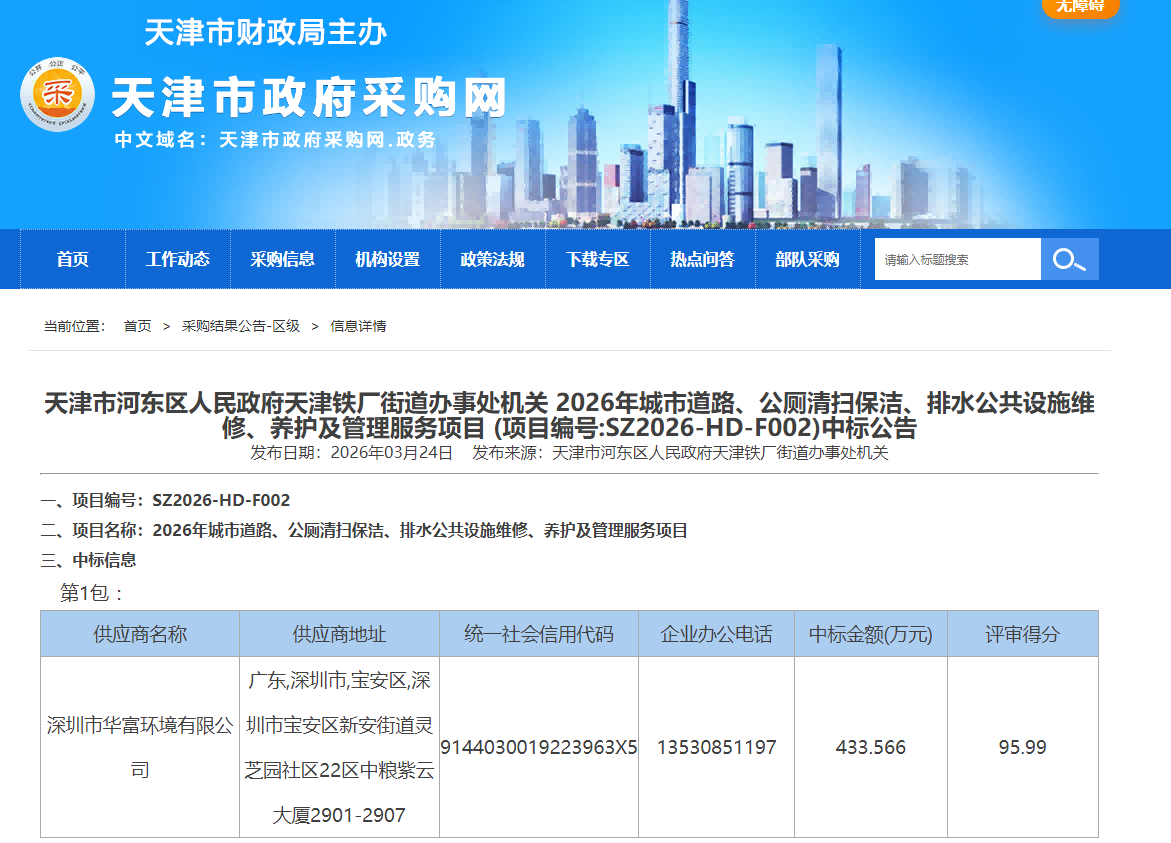Open the 无障碍 accessibility mode button
The height and width of the screenshot is (843, 1171).
tap(1080, 7)
